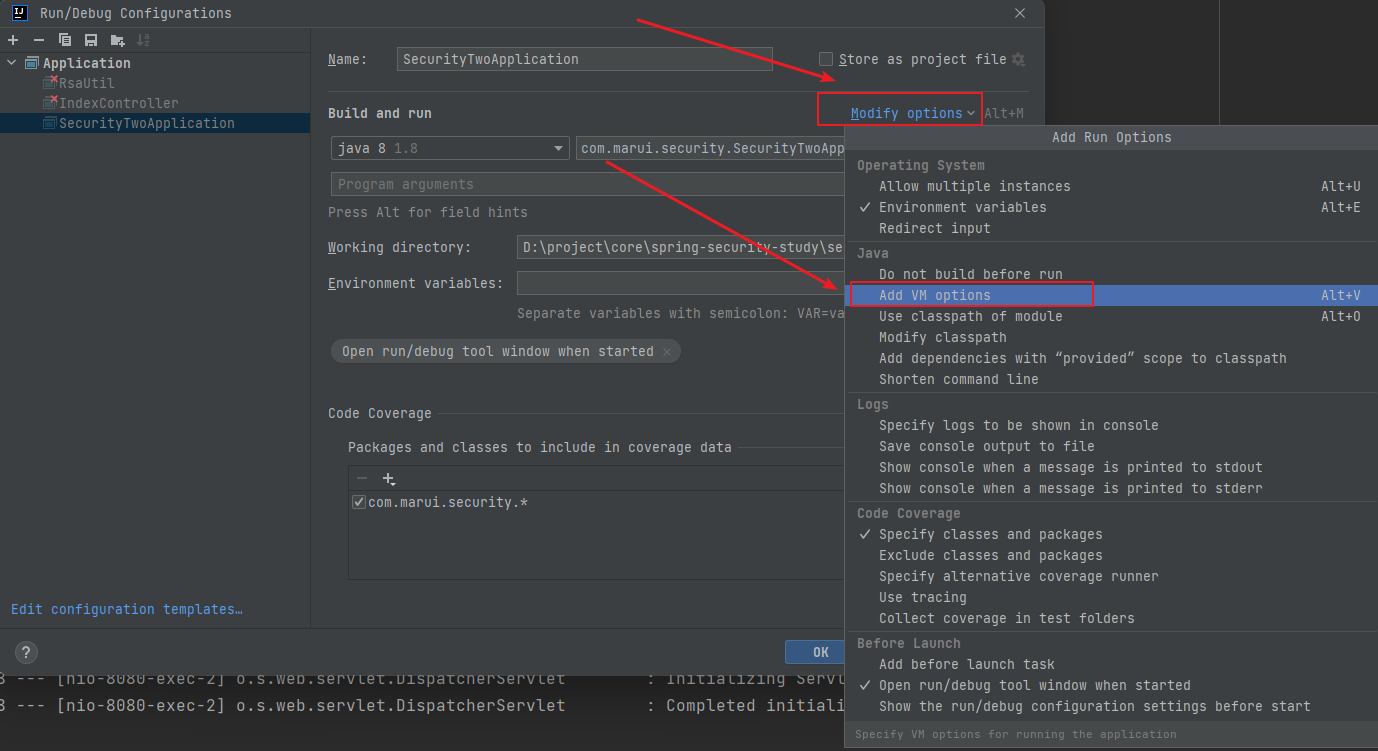
Task: Uncheck the com.marui.security.* coverage checkbox
Action: (x=359, y=502)
